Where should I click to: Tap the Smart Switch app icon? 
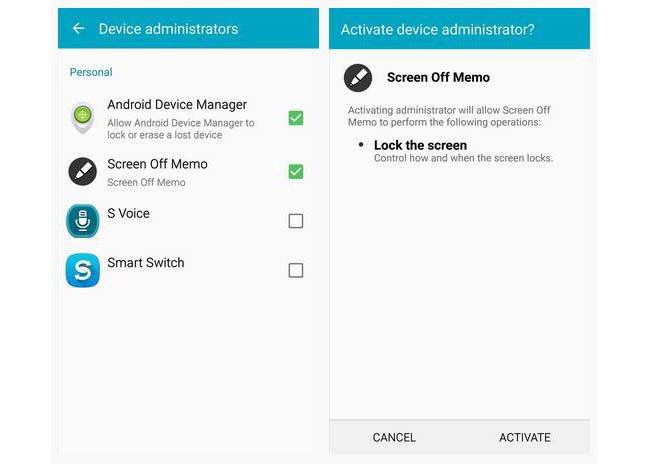(x=82, y=270)
